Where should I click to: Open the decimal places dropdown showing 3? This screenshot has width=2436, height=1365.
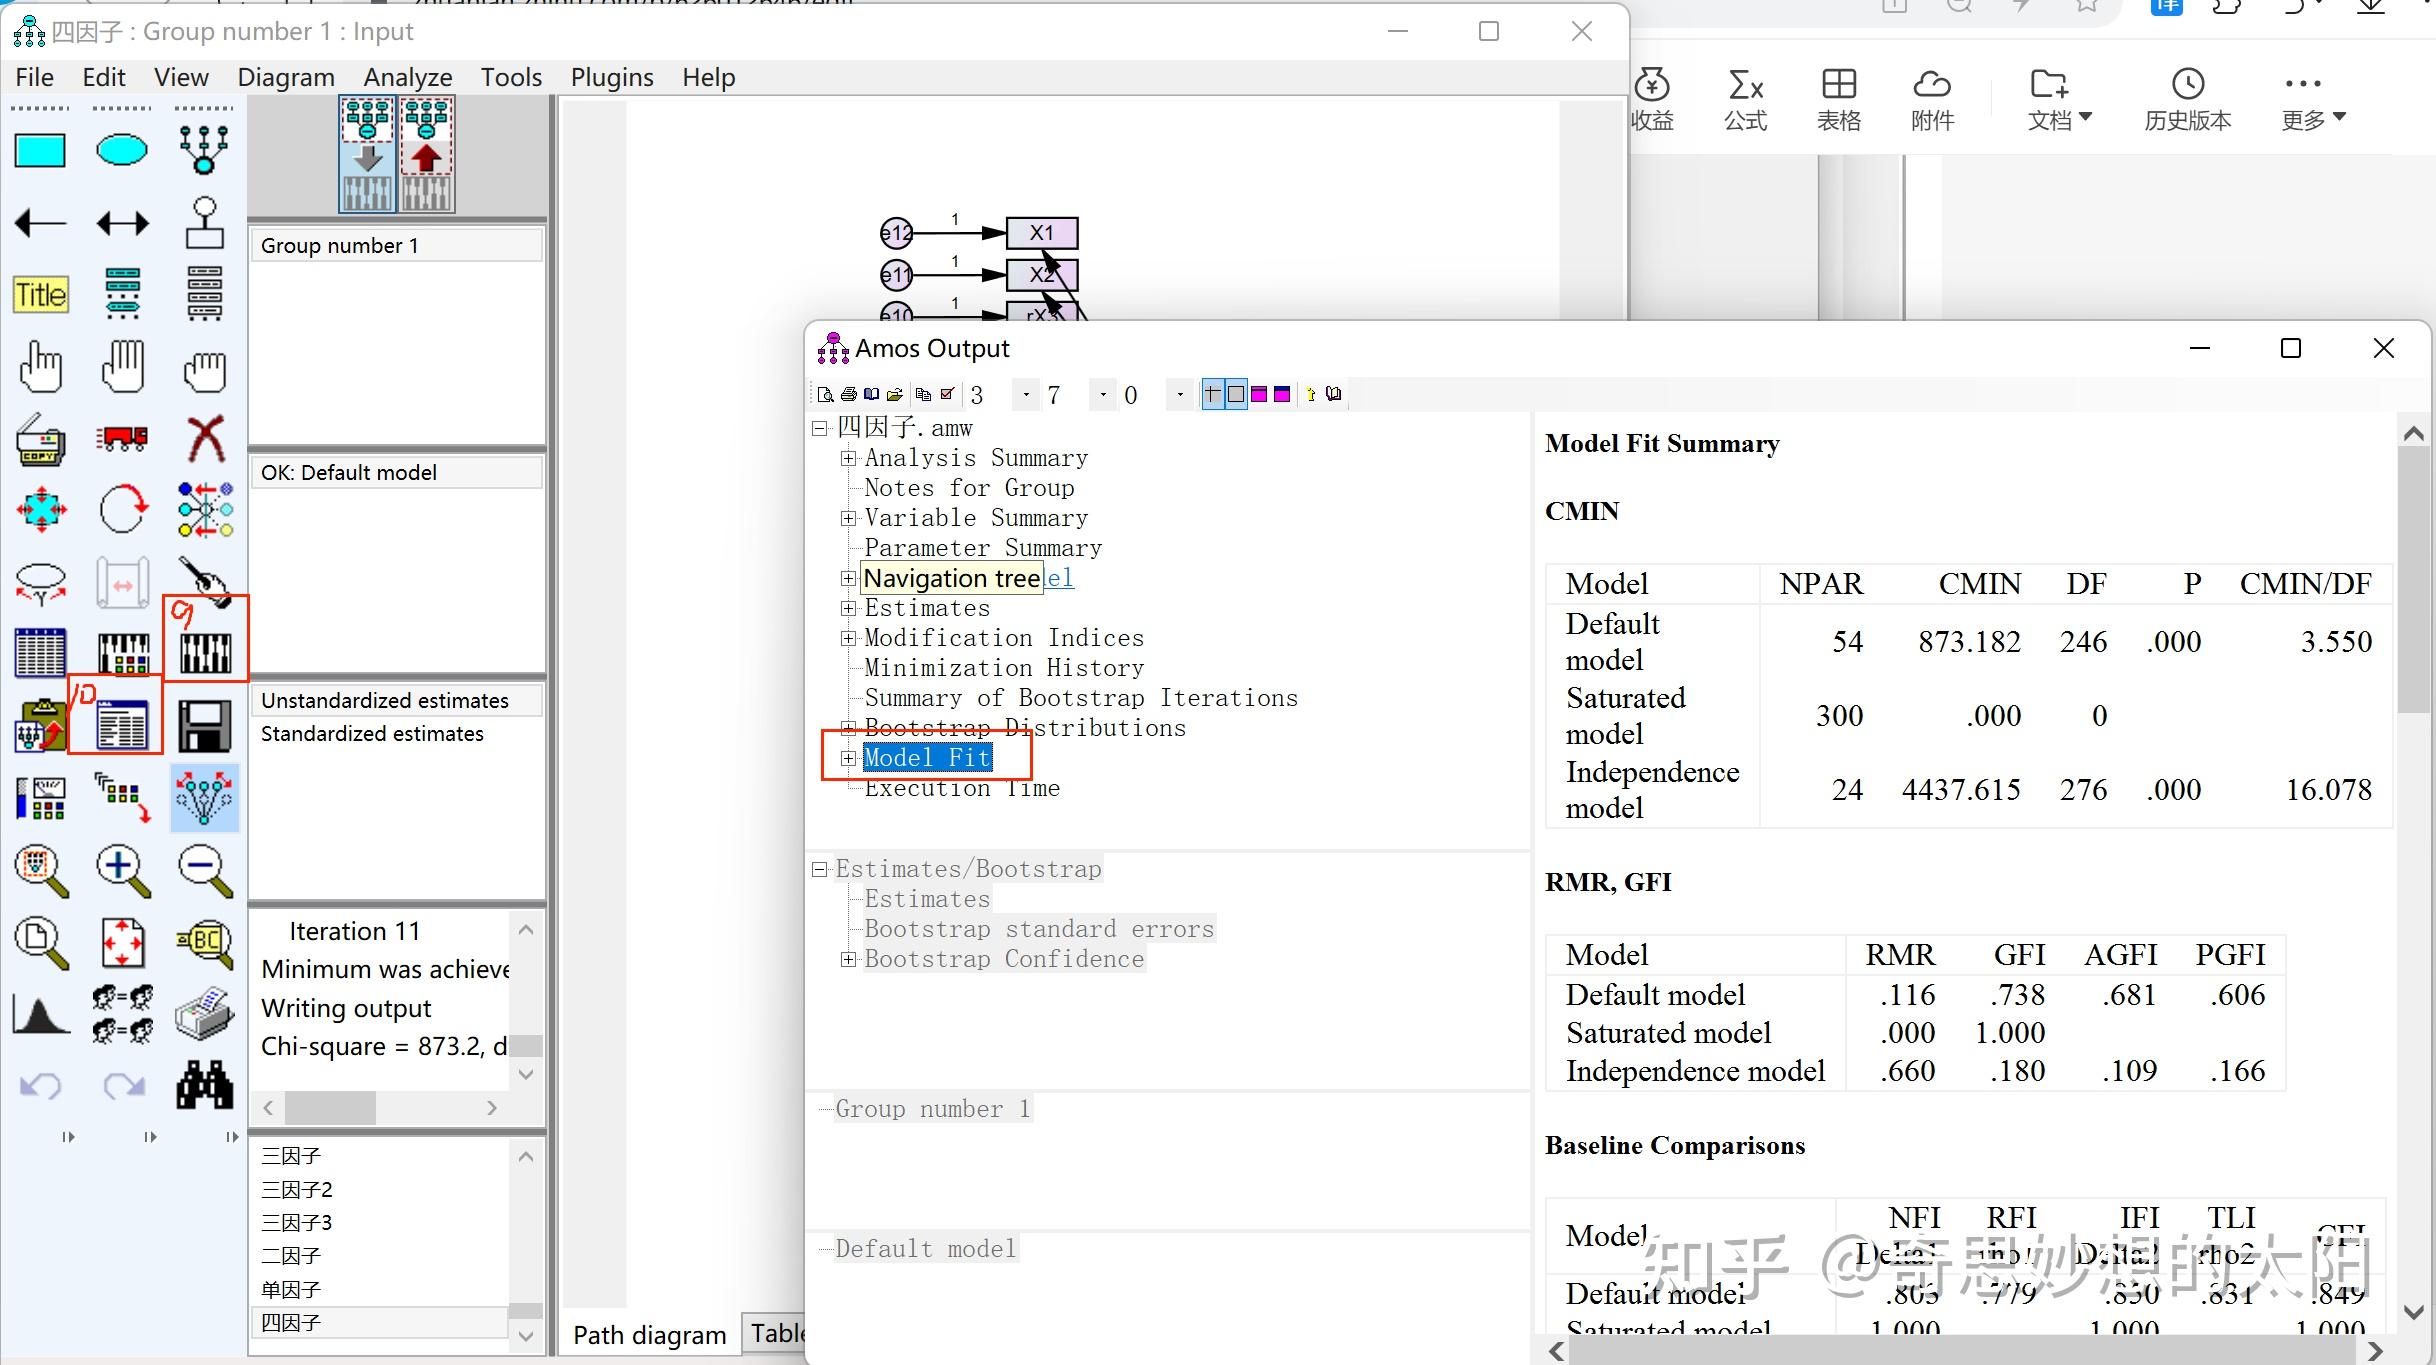pyautogui.click(x=1025, y=396)
